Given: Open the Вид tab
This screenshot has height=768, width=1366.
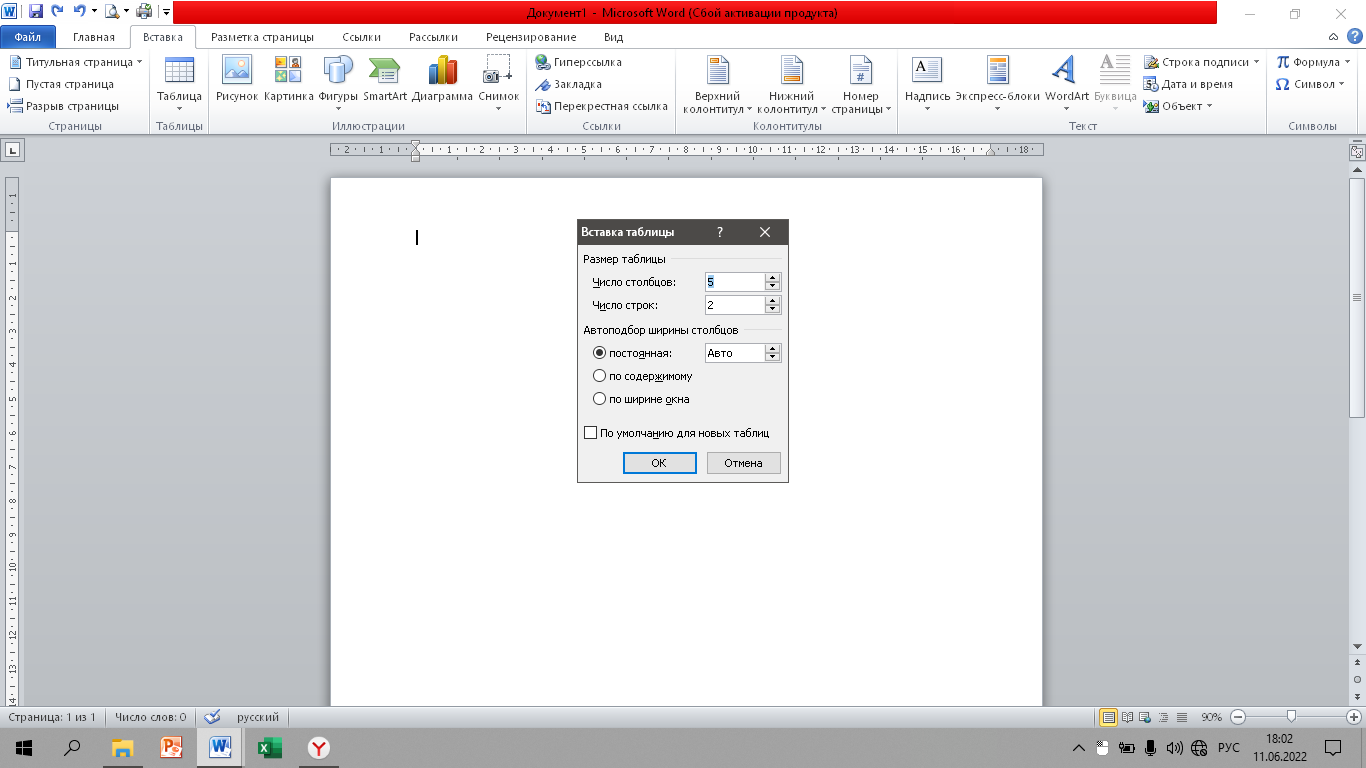Looking at the screenshot, I should 614,37.
